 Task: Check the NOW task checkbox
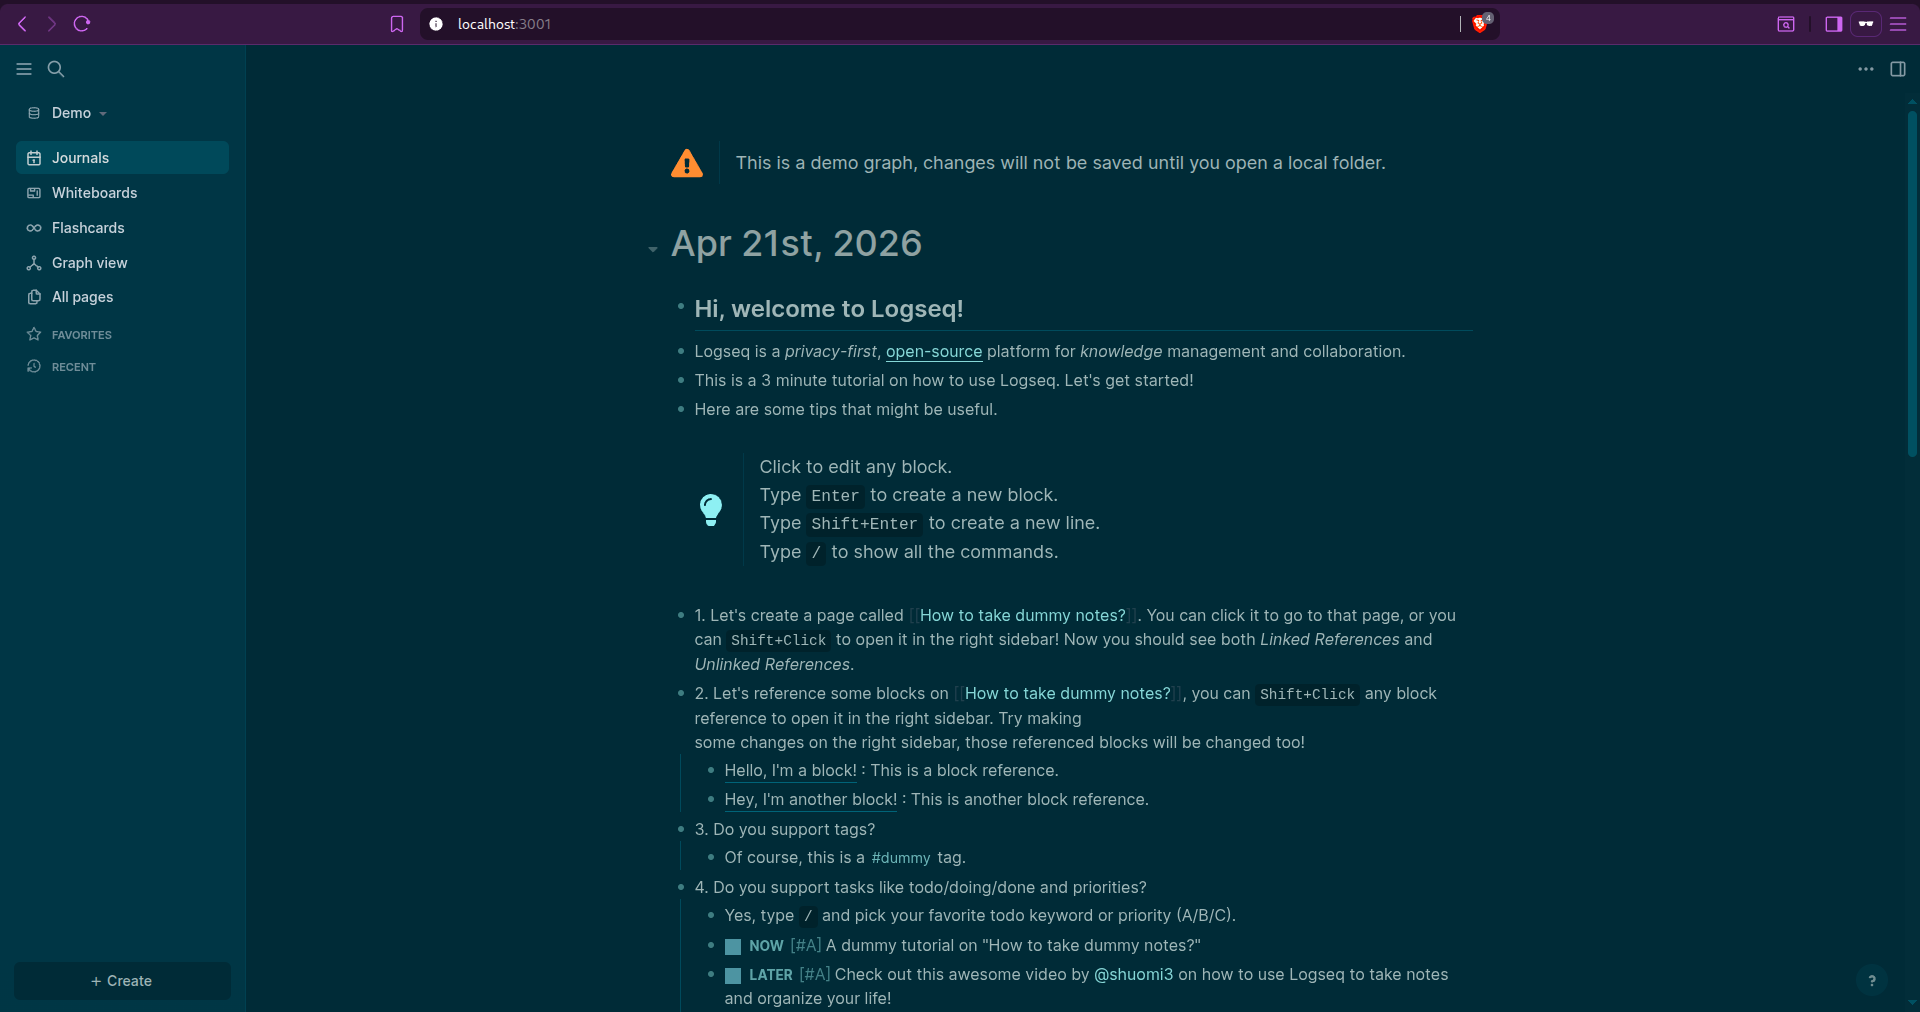pyautogui.click(x=733, y=946)
